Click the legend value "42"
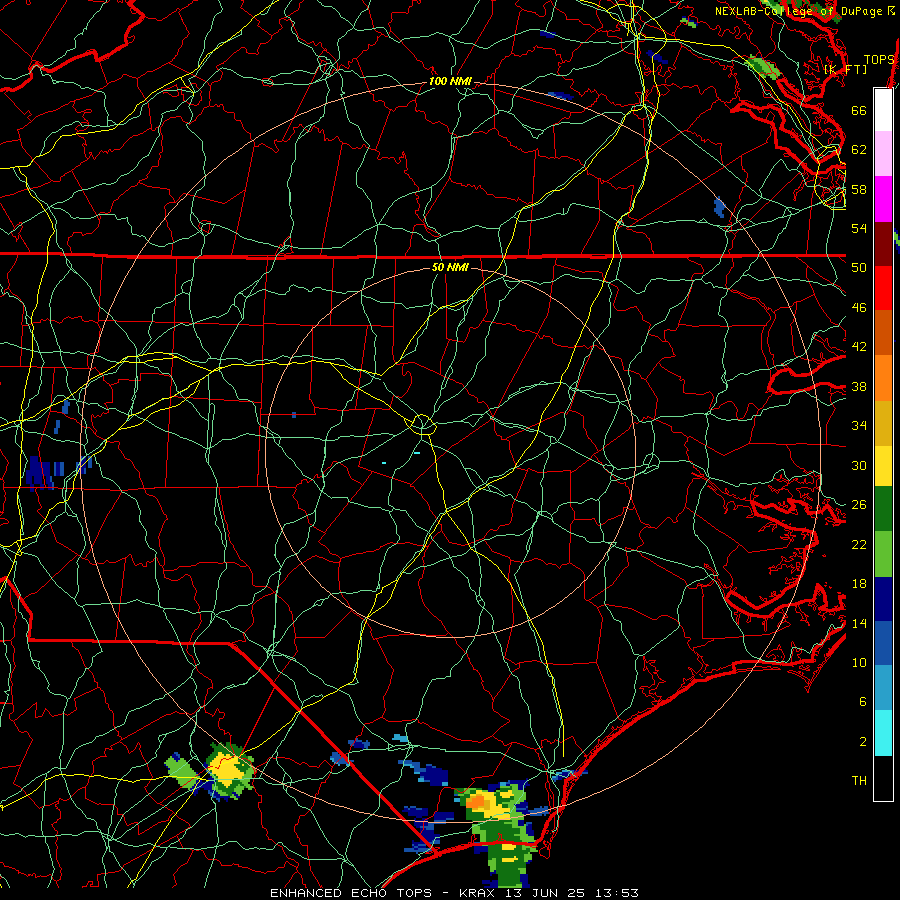Image resolution: width=900 pixels, height=900 pixels. tap(859, 347)
